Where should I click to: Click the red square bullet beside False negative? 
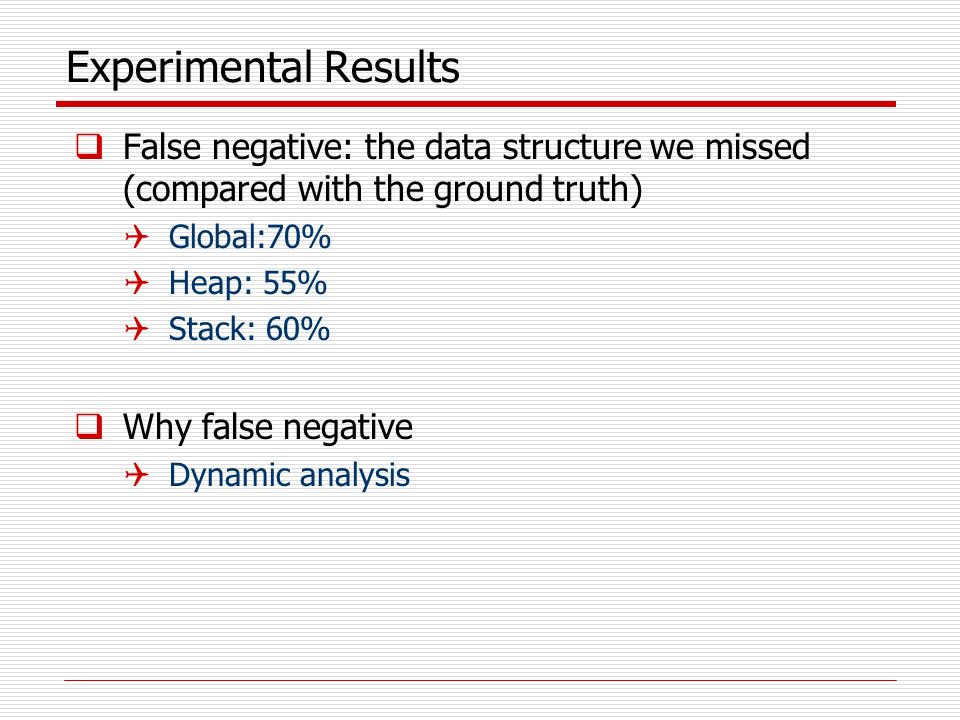89,146
